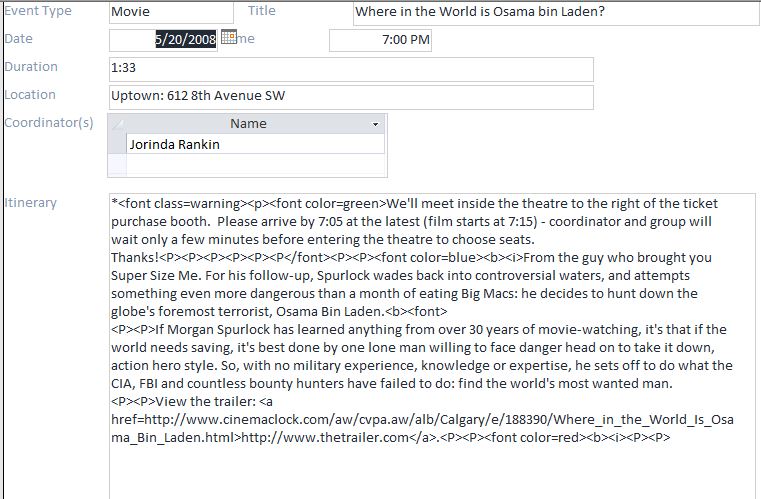Click the Name column header
The width and height of the screenshot is (761, 499).
248,124
